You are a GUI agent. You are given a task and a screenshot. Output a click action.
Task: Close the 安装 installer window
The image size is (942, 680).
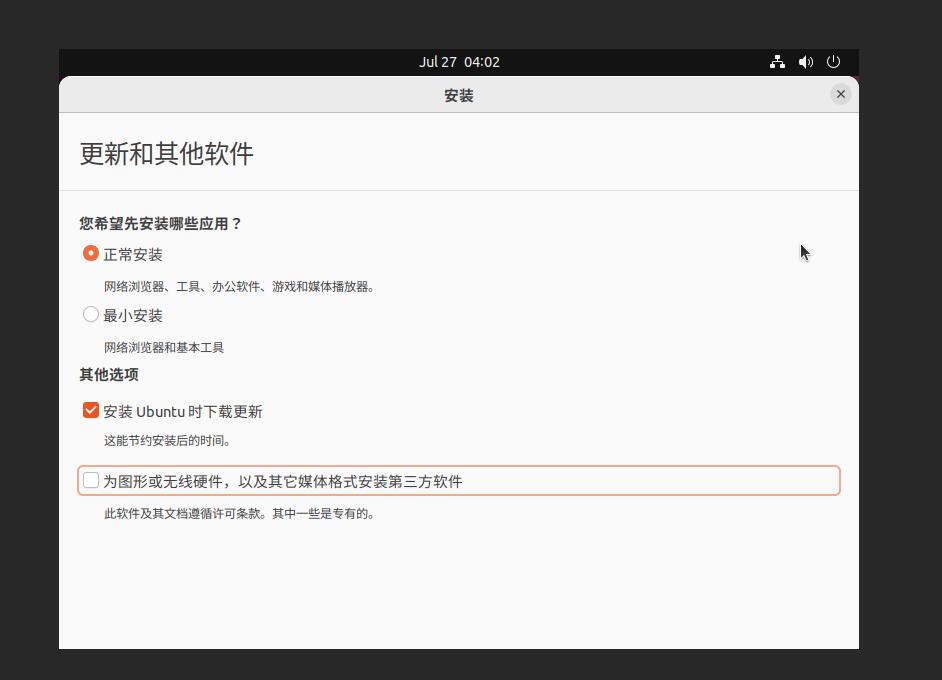pyautogui.click(x=840, y=94)
